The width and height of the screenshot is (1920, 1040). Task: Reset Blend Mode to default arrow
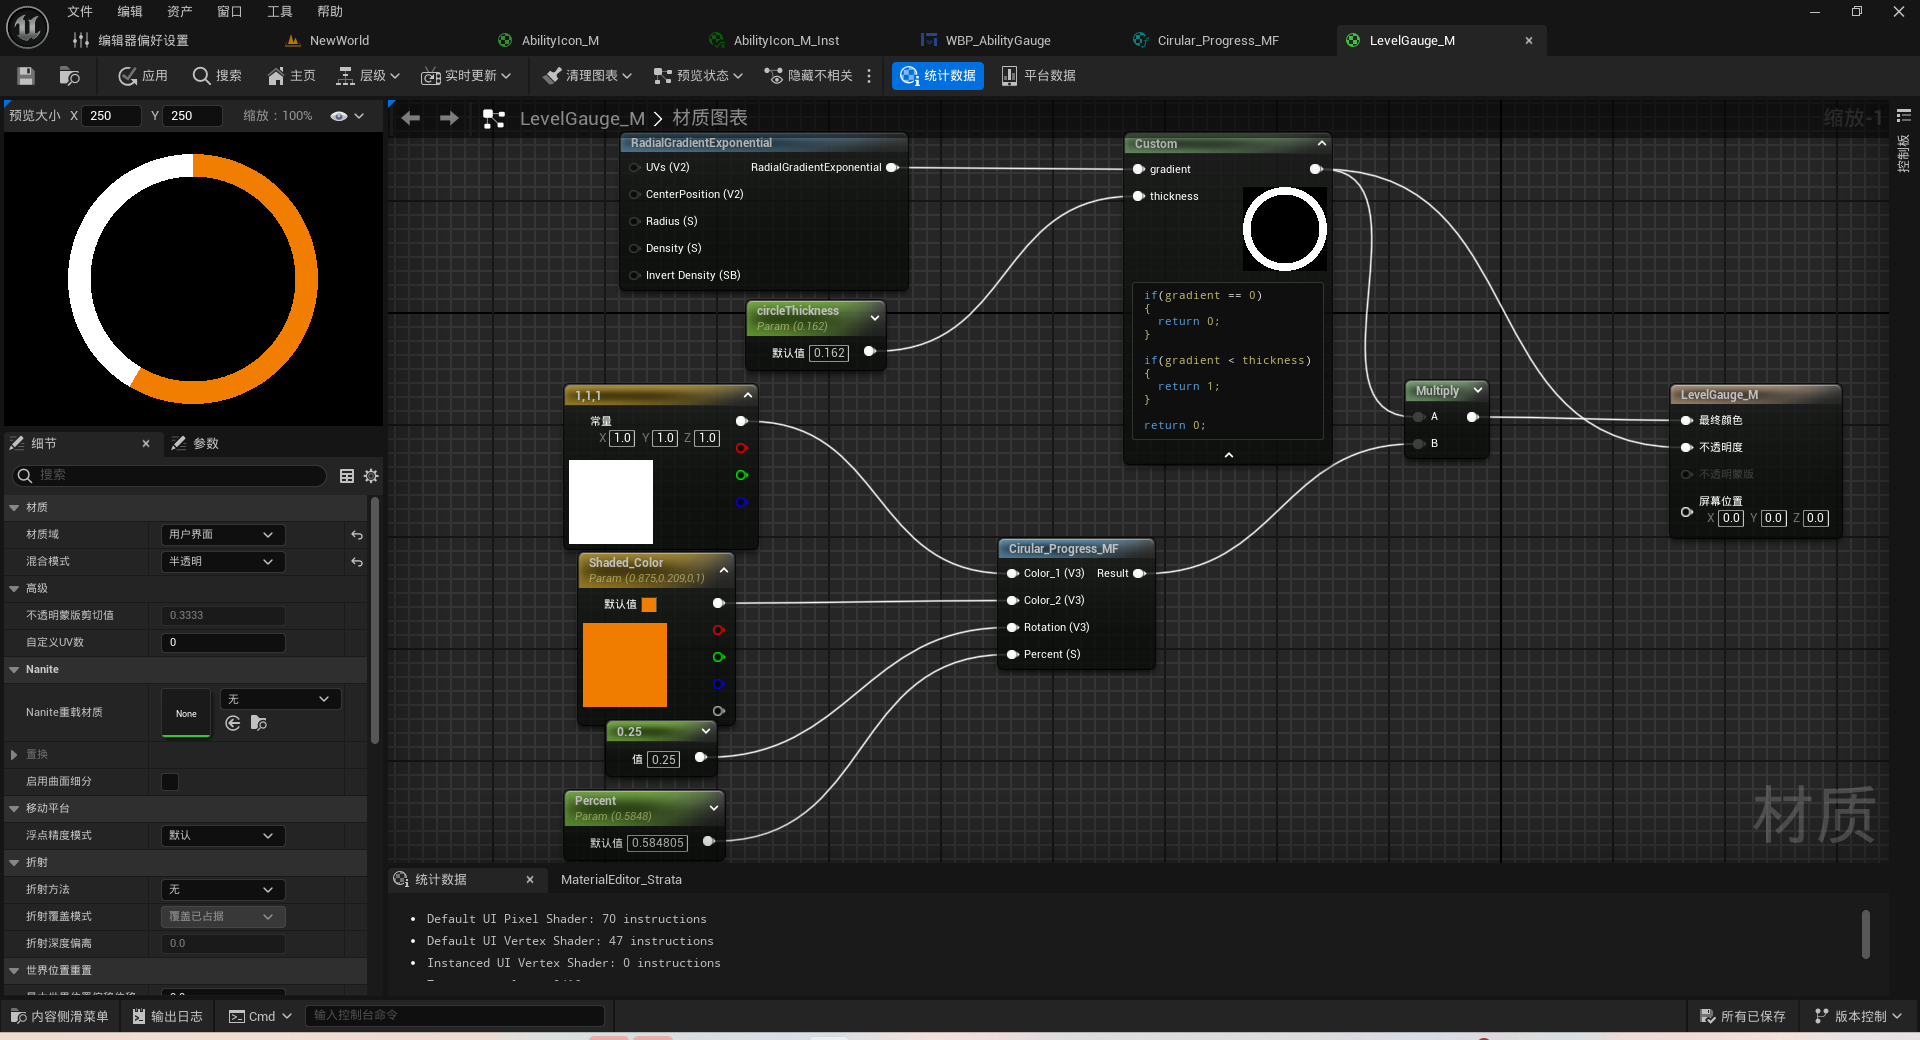point(357,562)
